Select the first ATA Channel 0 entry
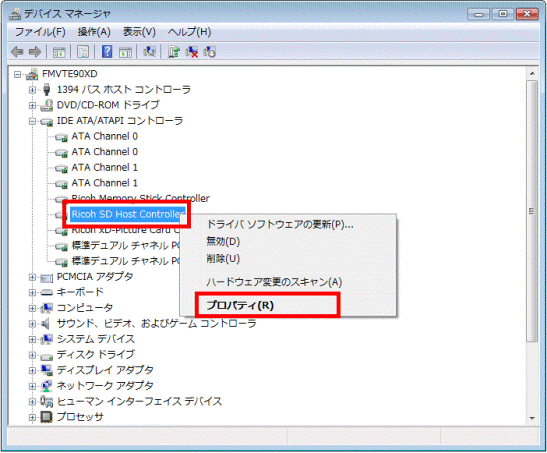This screenshot has width=547, height=453. point(105,136)
